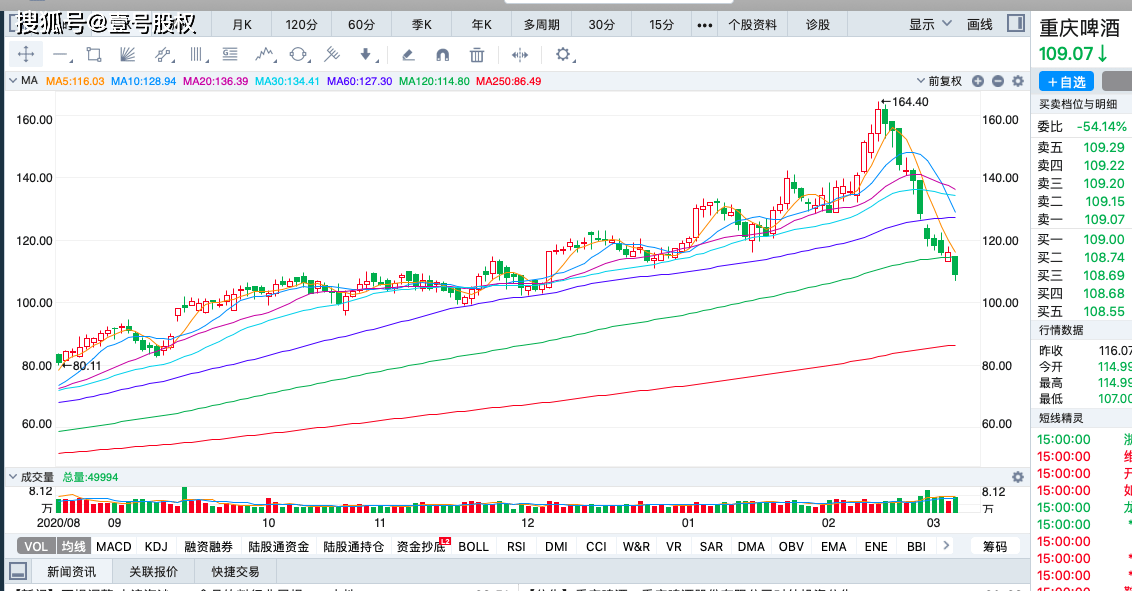
Task: Switch to 月K monthly chart
Action: click(x=242, y=25)
